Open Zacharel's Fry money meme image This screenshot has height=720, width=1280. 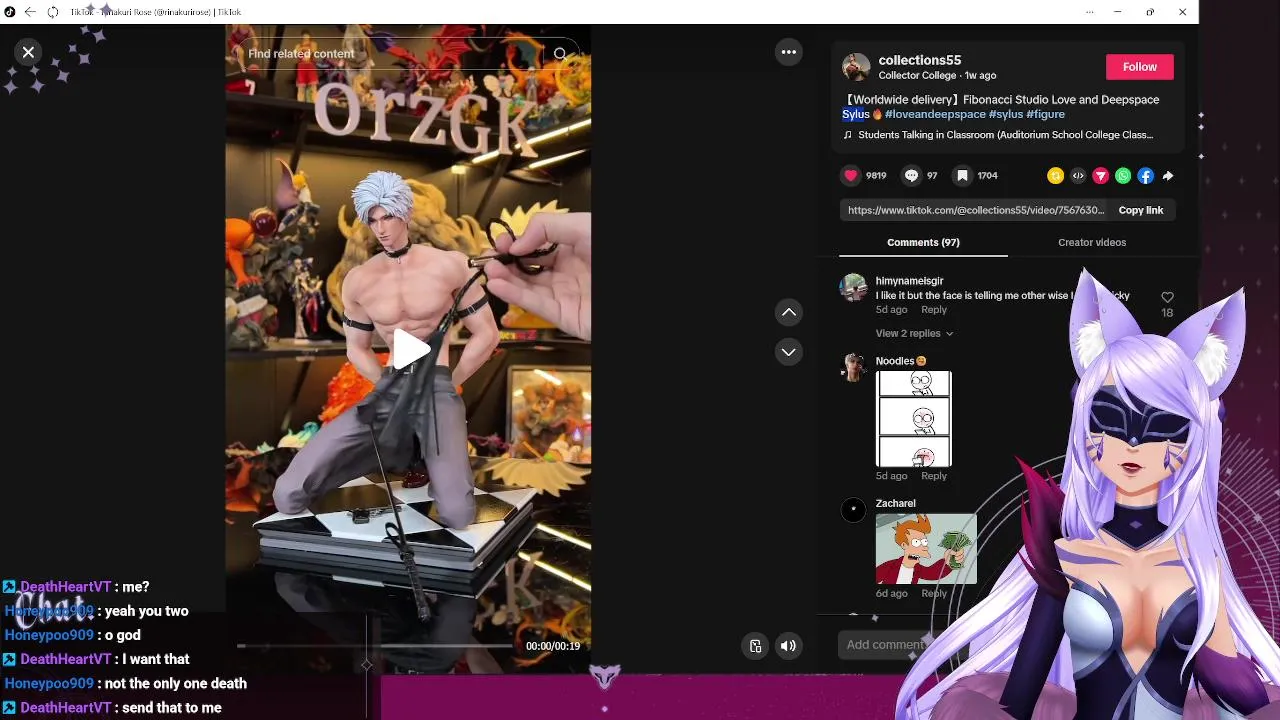(x=926, y=549)
